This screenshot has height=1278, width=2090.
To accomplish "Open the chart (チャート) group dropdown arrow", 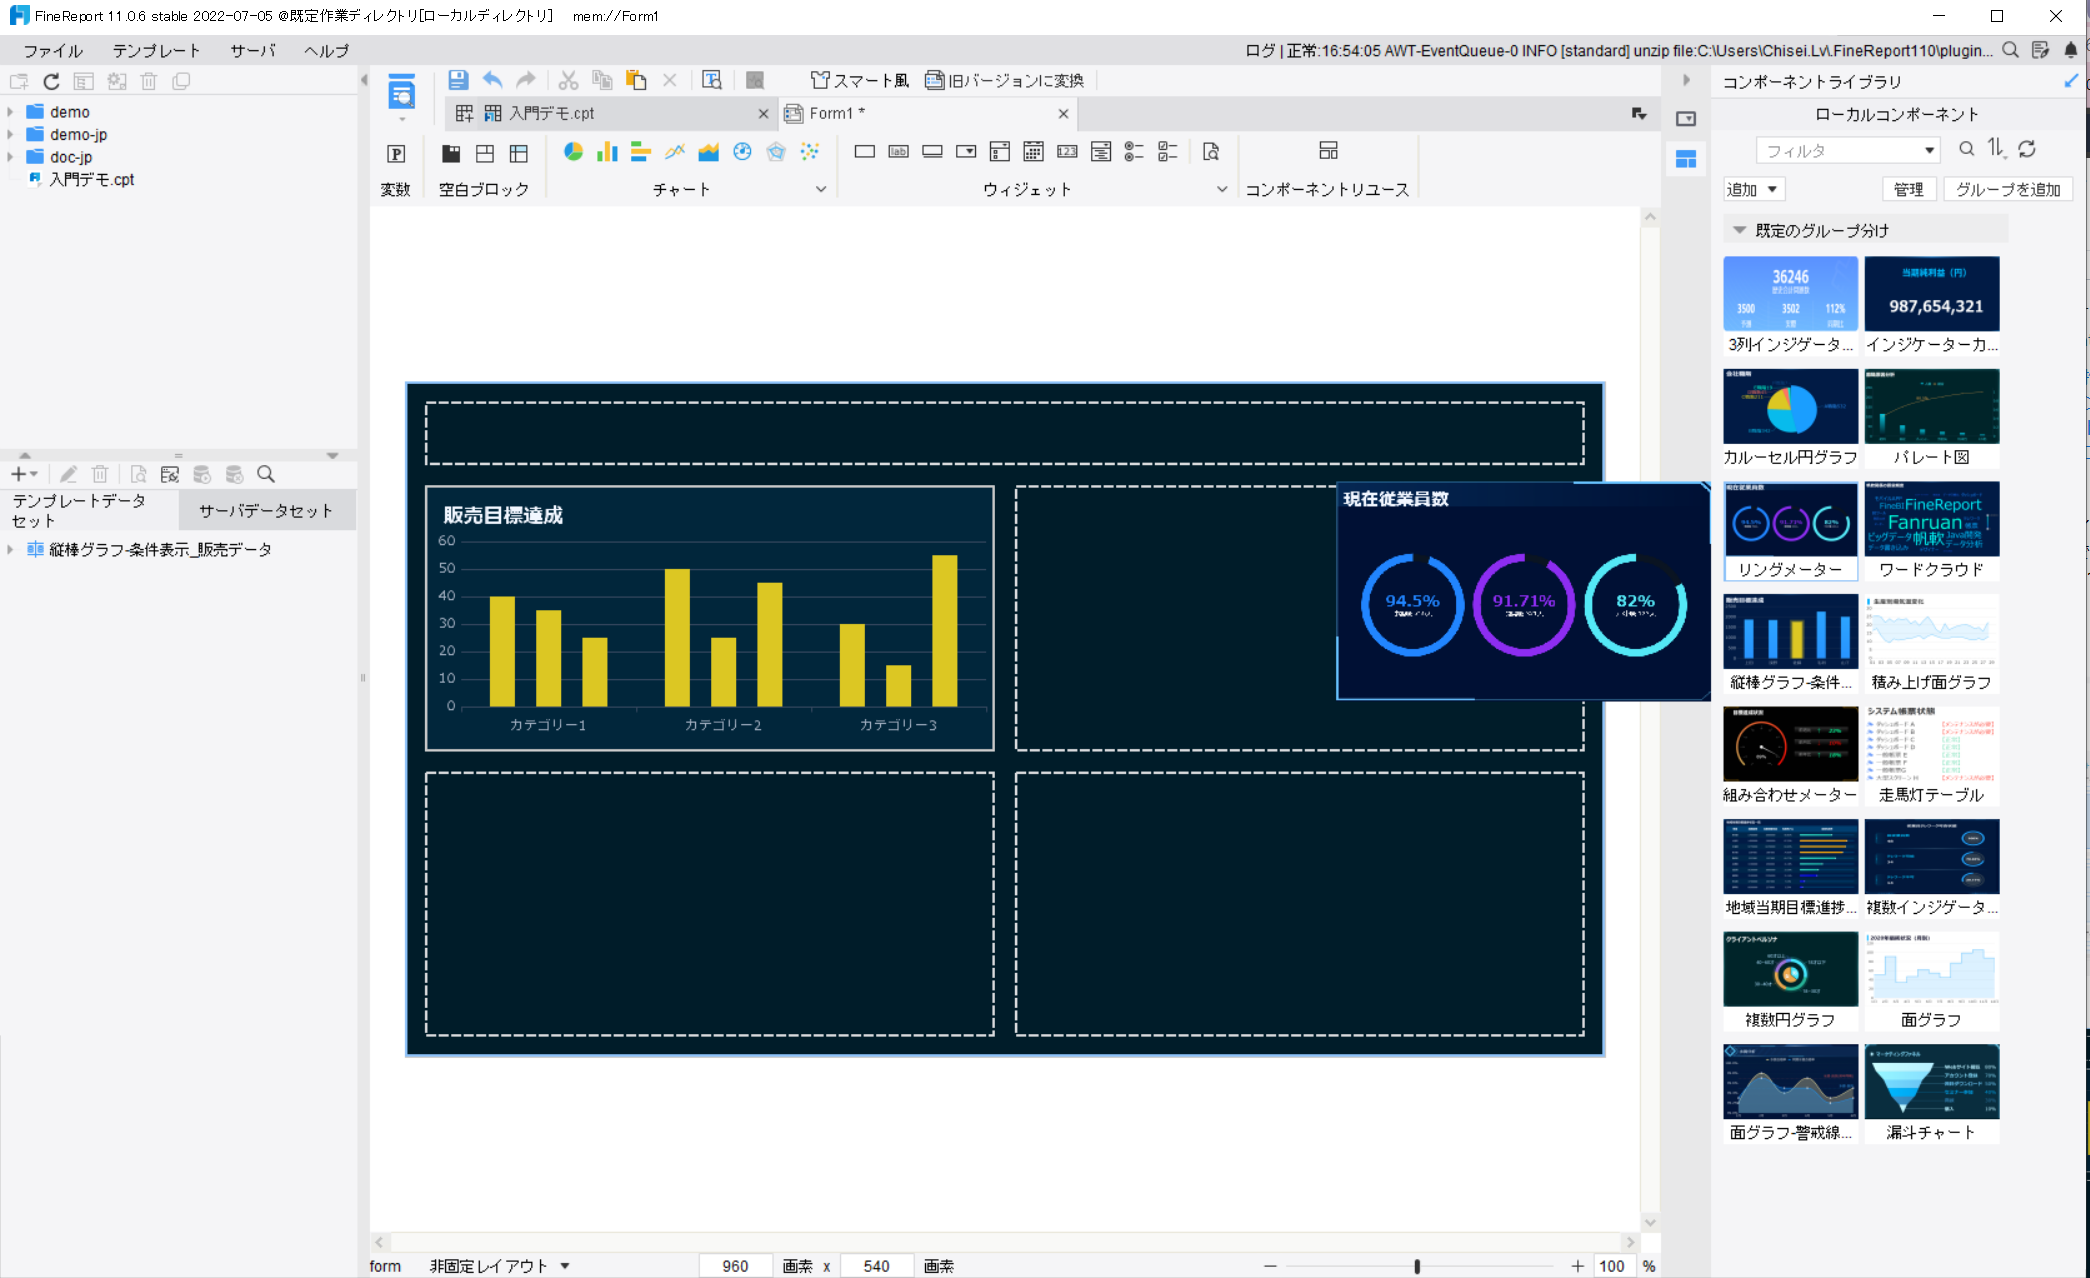I will 821,189.
